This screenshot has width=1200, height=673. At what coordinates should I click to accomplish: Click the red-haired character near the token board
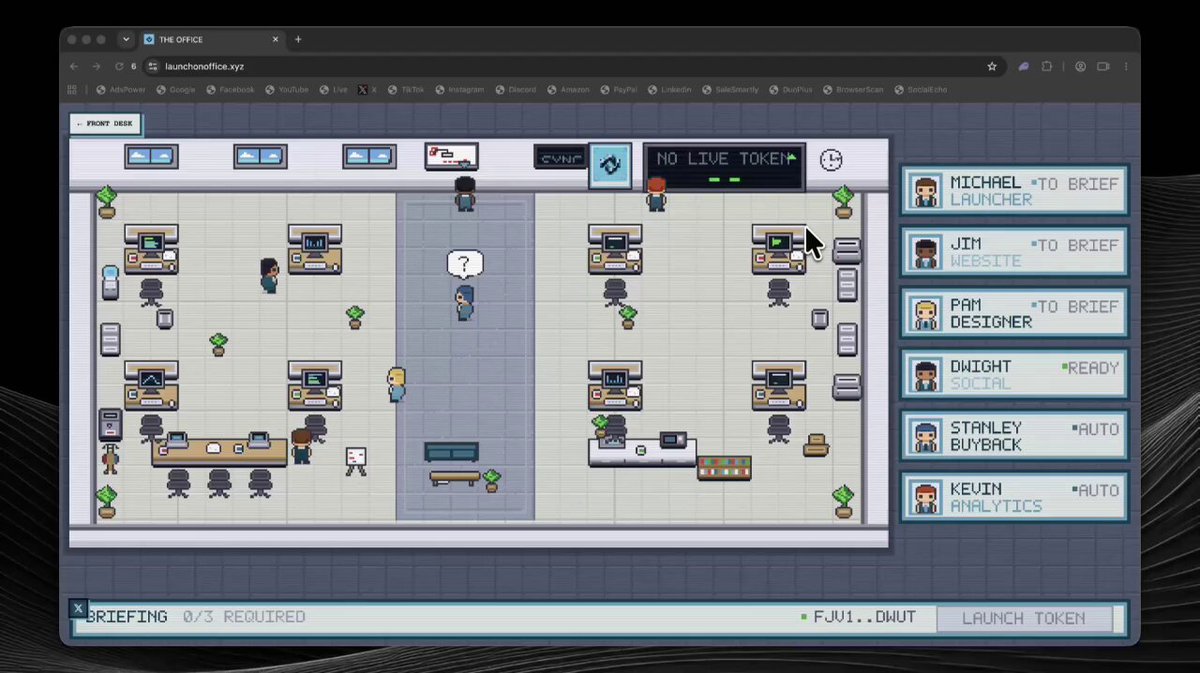click(656, 194)
